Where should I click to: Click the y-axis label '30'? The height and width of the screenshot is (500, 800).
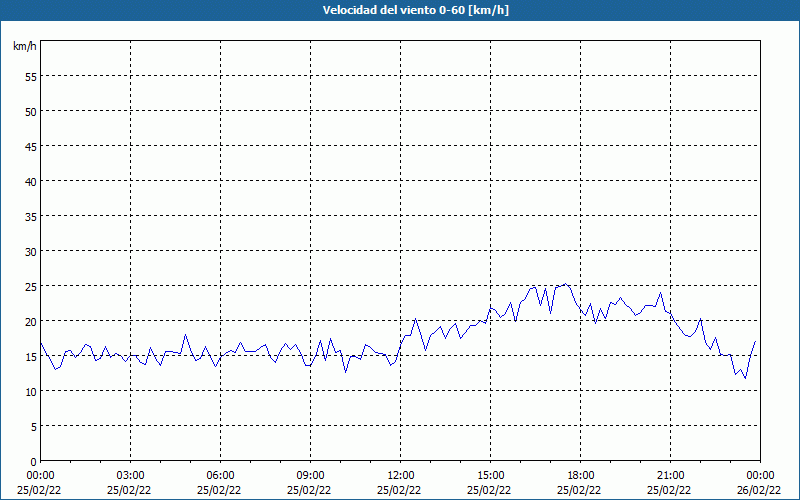coord(31,252)
